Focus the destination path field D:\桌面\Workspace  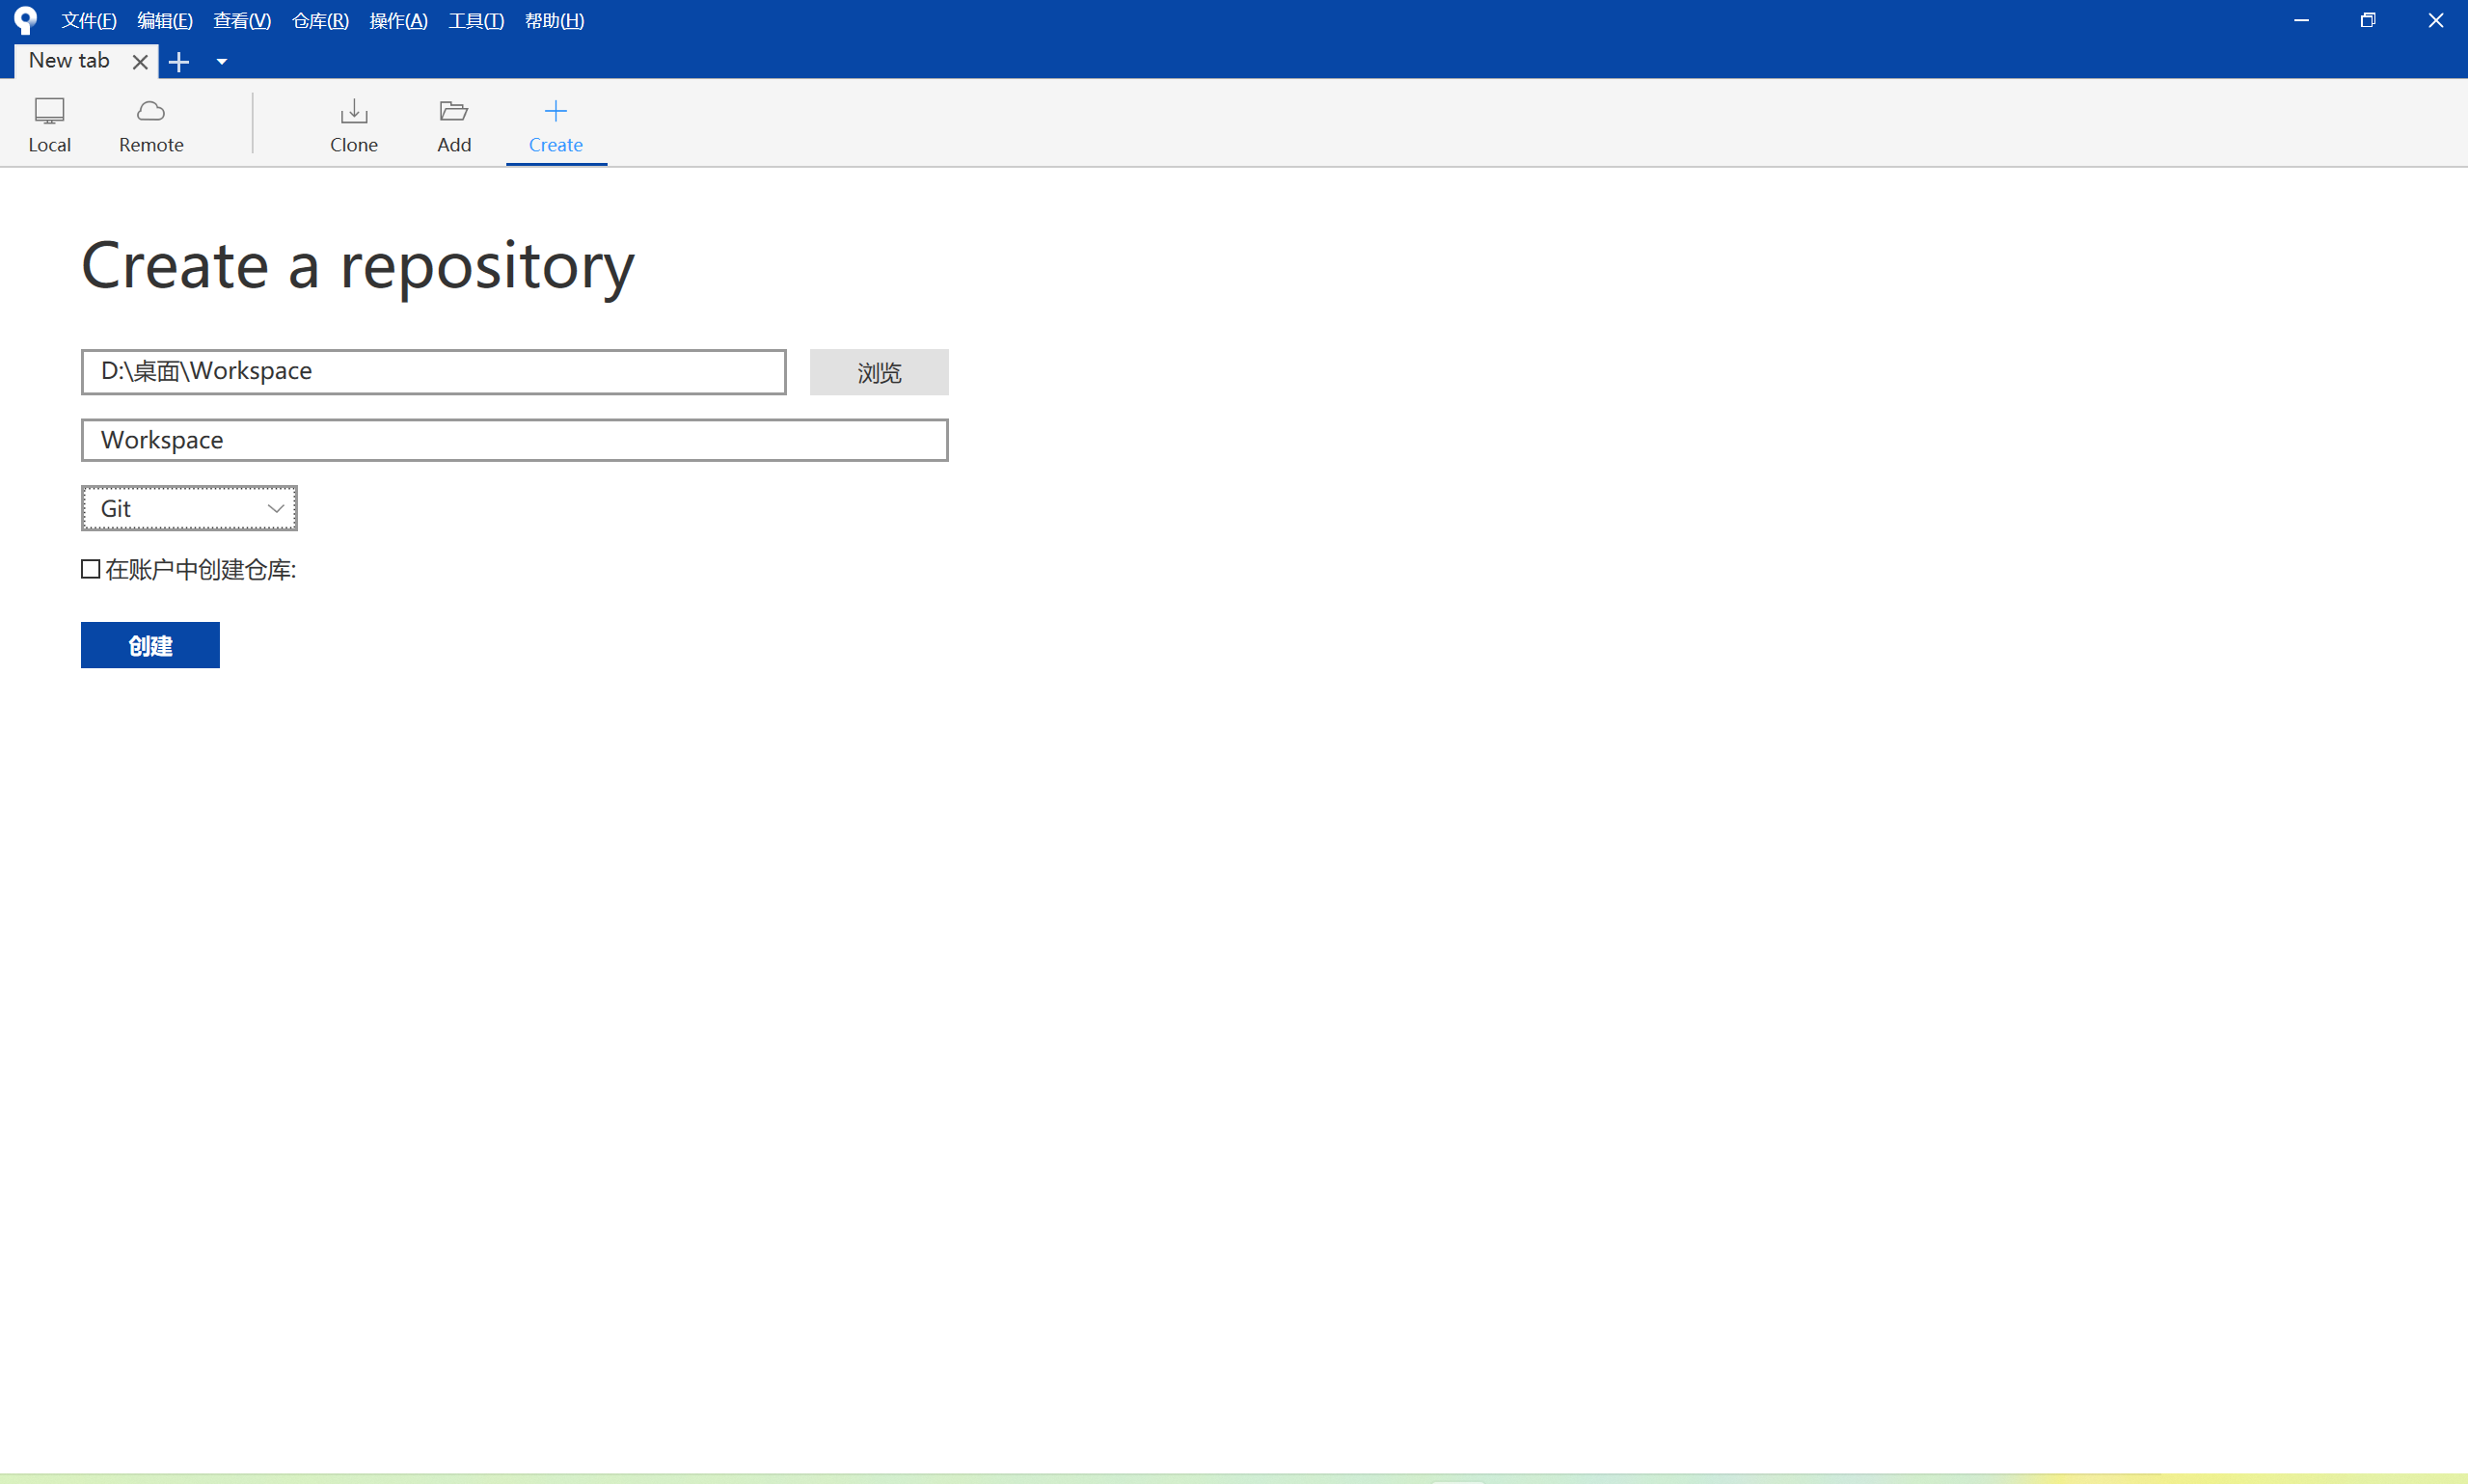[434, 372]
